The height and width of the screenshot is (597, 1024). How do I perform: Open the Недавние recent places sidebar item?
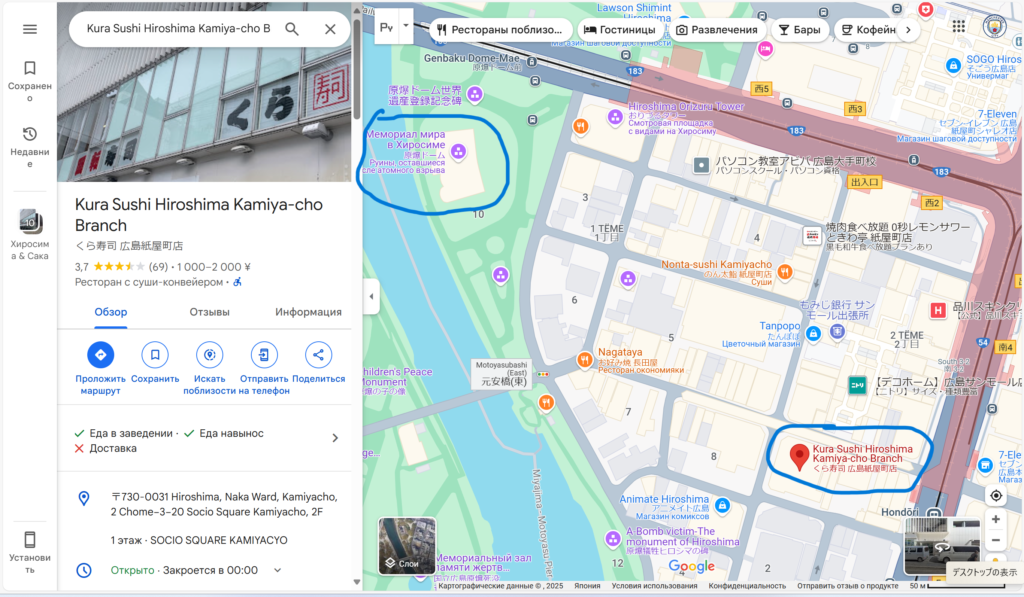pyautogui.click(x=30, y=148)
